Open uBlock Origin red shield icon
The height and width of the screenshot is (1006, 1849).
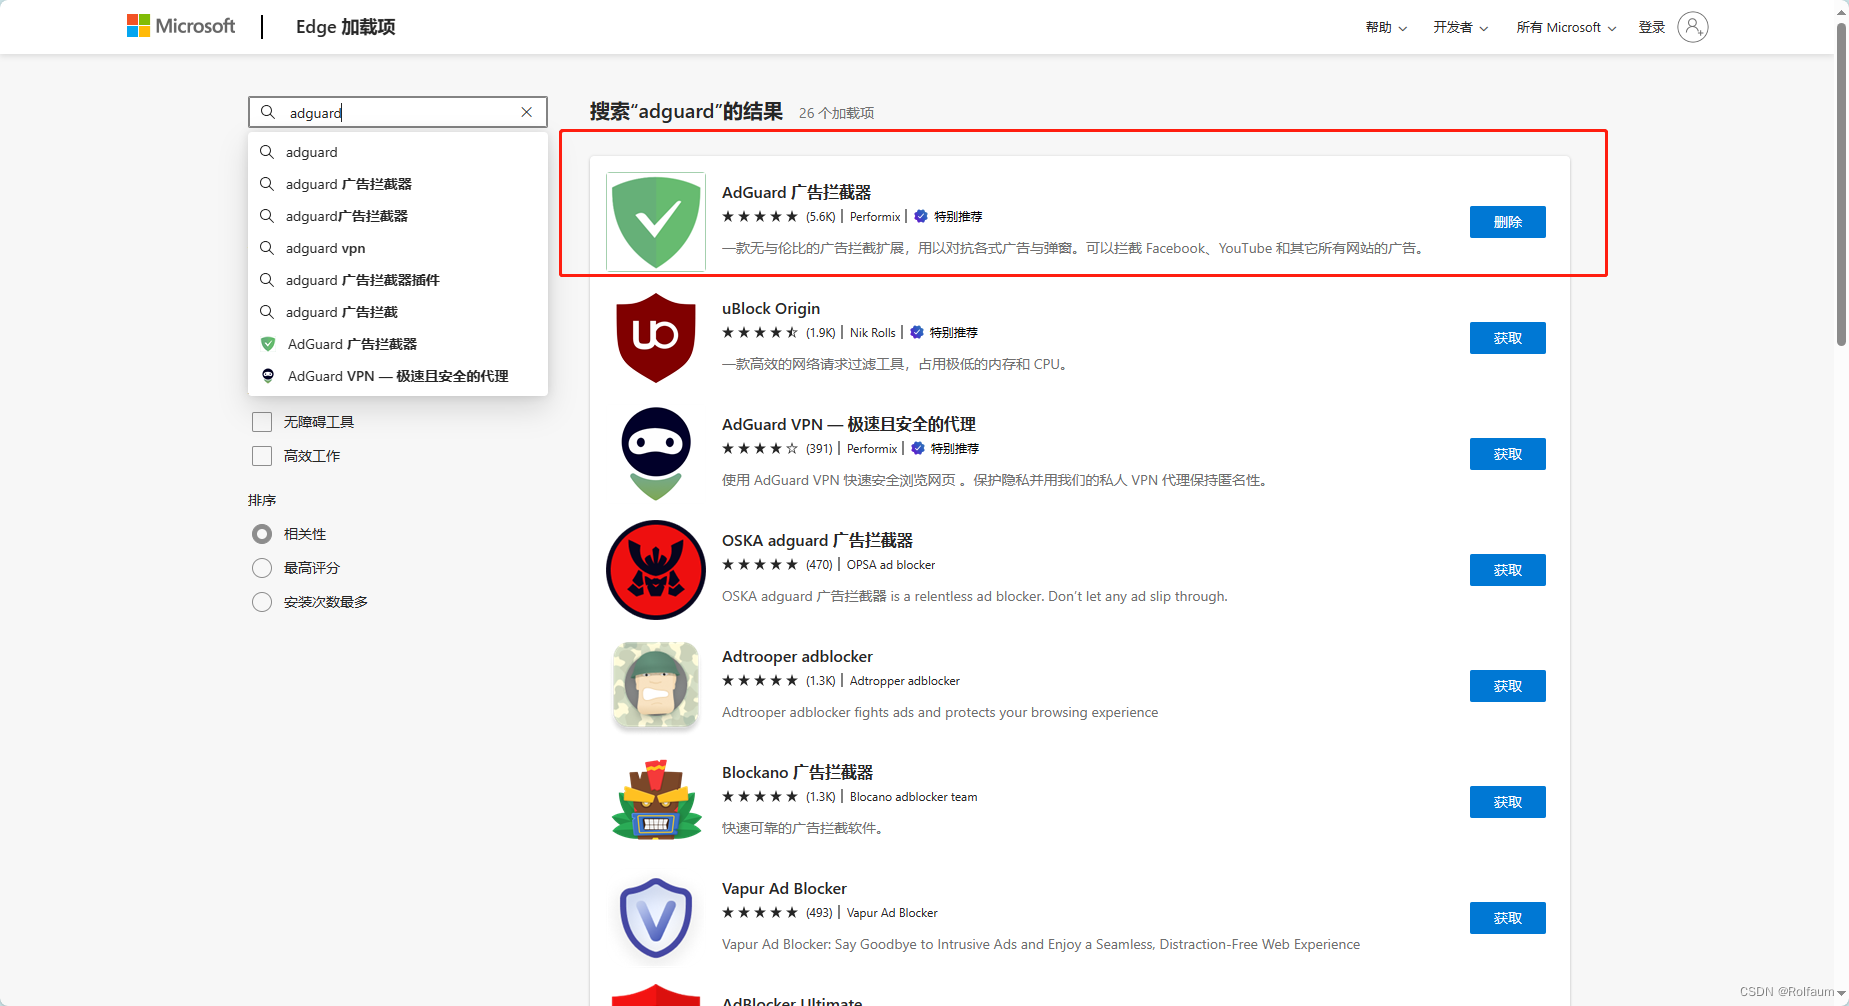click(656, 338)
